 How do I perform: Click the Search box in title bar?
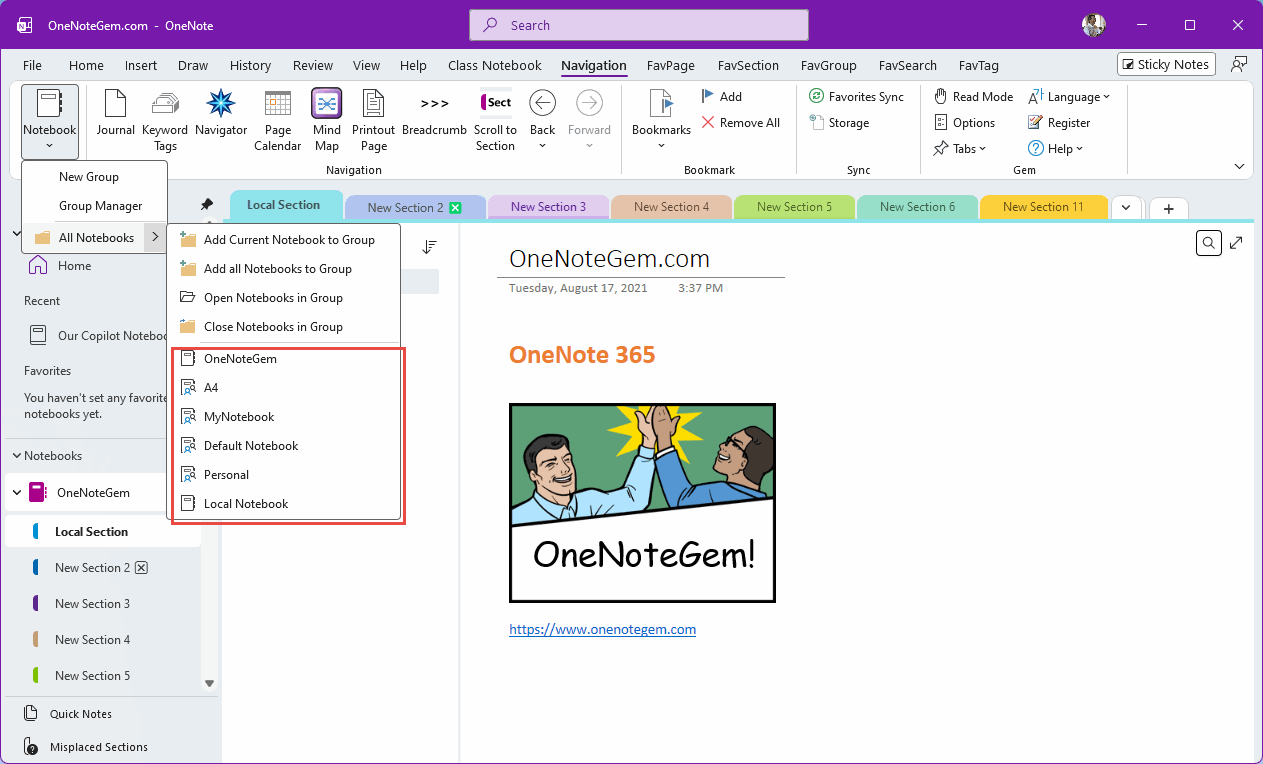pyautogui.click(x=639, y=25)
